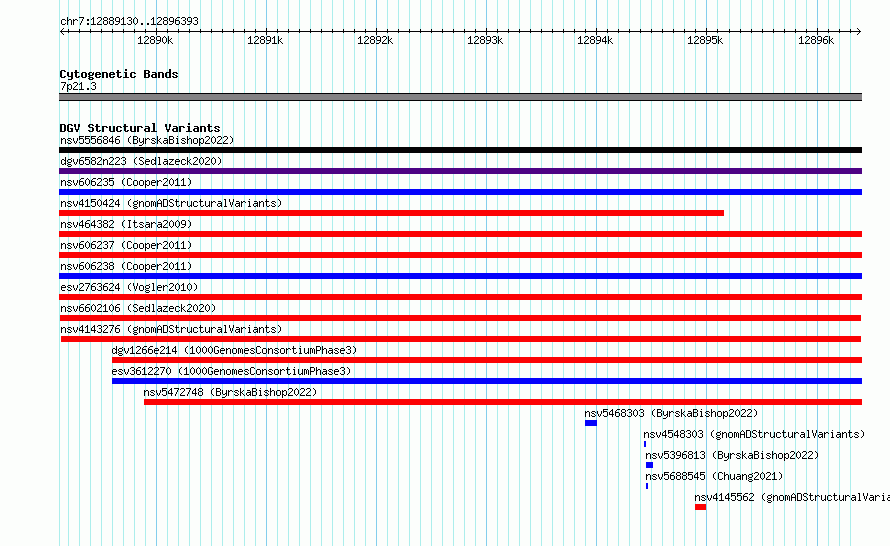890x546 pixels.
Task: Select the small blue nsv5396813 bar
Action: click(649, 465)
